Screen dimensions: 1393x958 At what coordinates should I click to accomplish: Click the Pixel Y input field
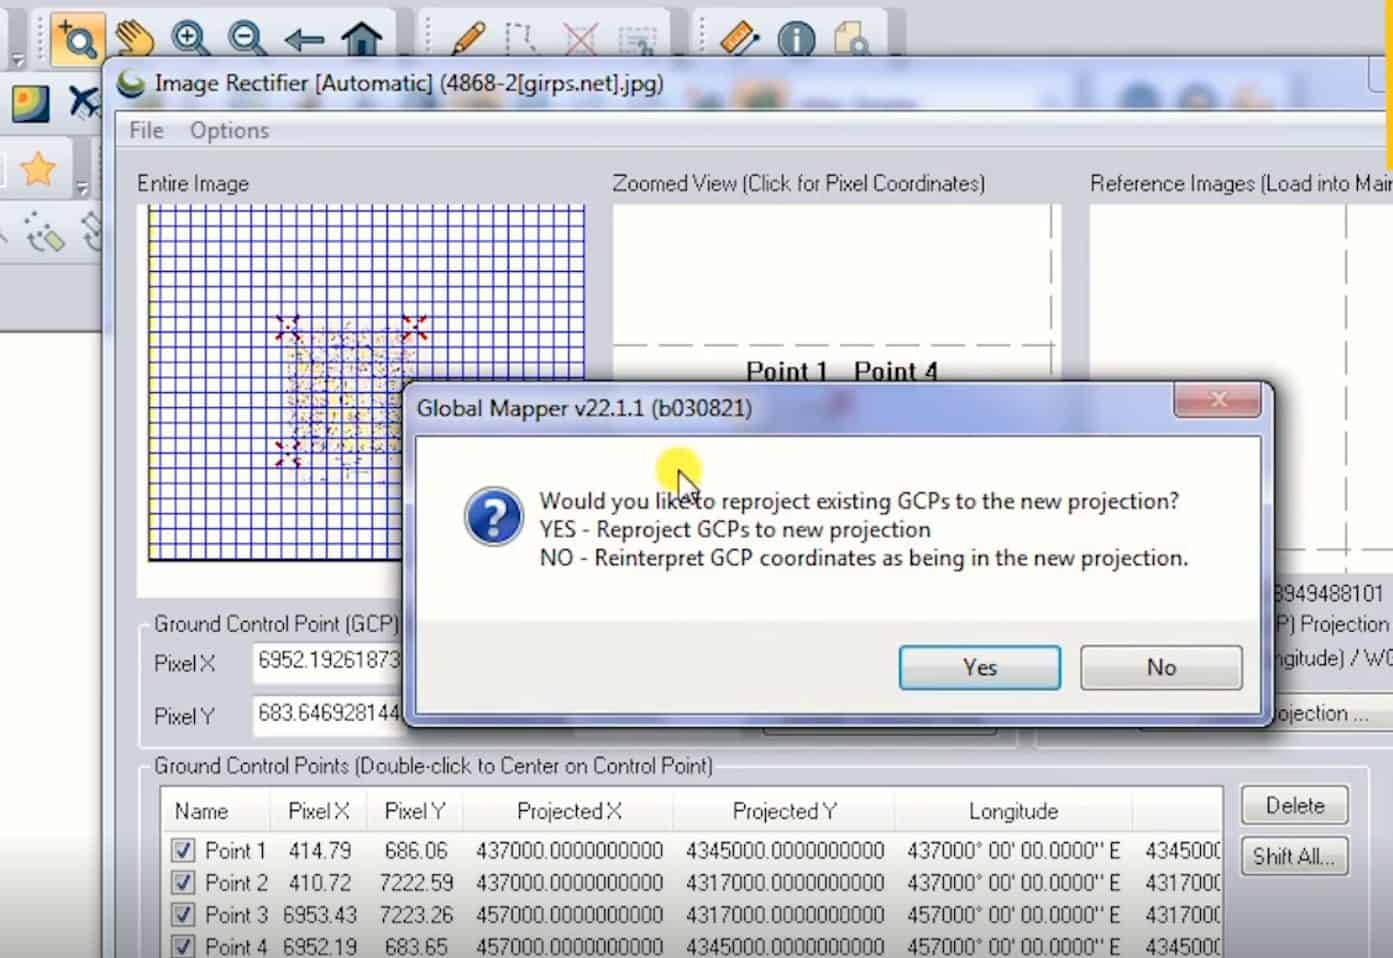328,714
